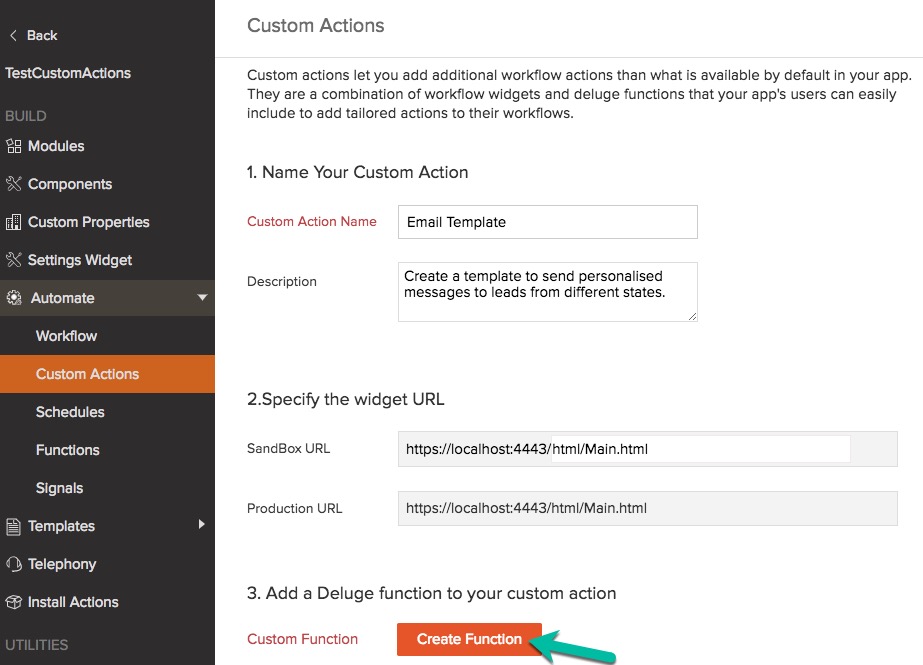Click the Install Actions box icon
This screenshot has height=665, width=923.
13,602
